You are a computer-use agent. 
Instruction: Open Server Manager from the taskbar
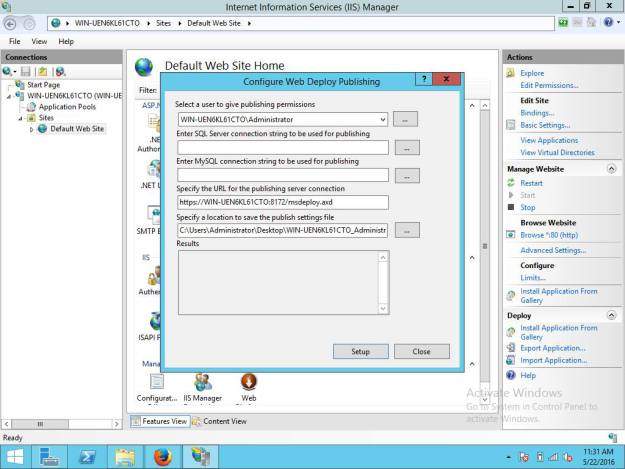(49, 457)
